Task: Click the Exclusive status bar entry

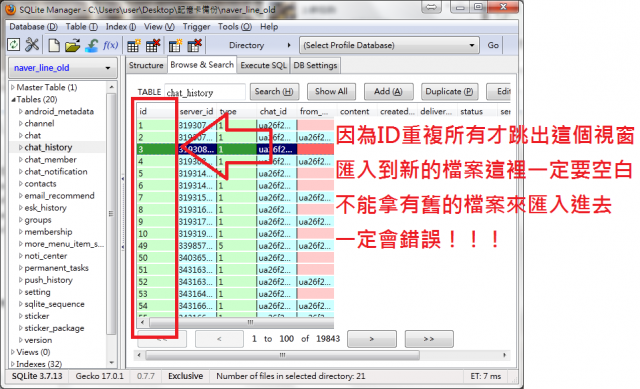Action: coord(185,376)
